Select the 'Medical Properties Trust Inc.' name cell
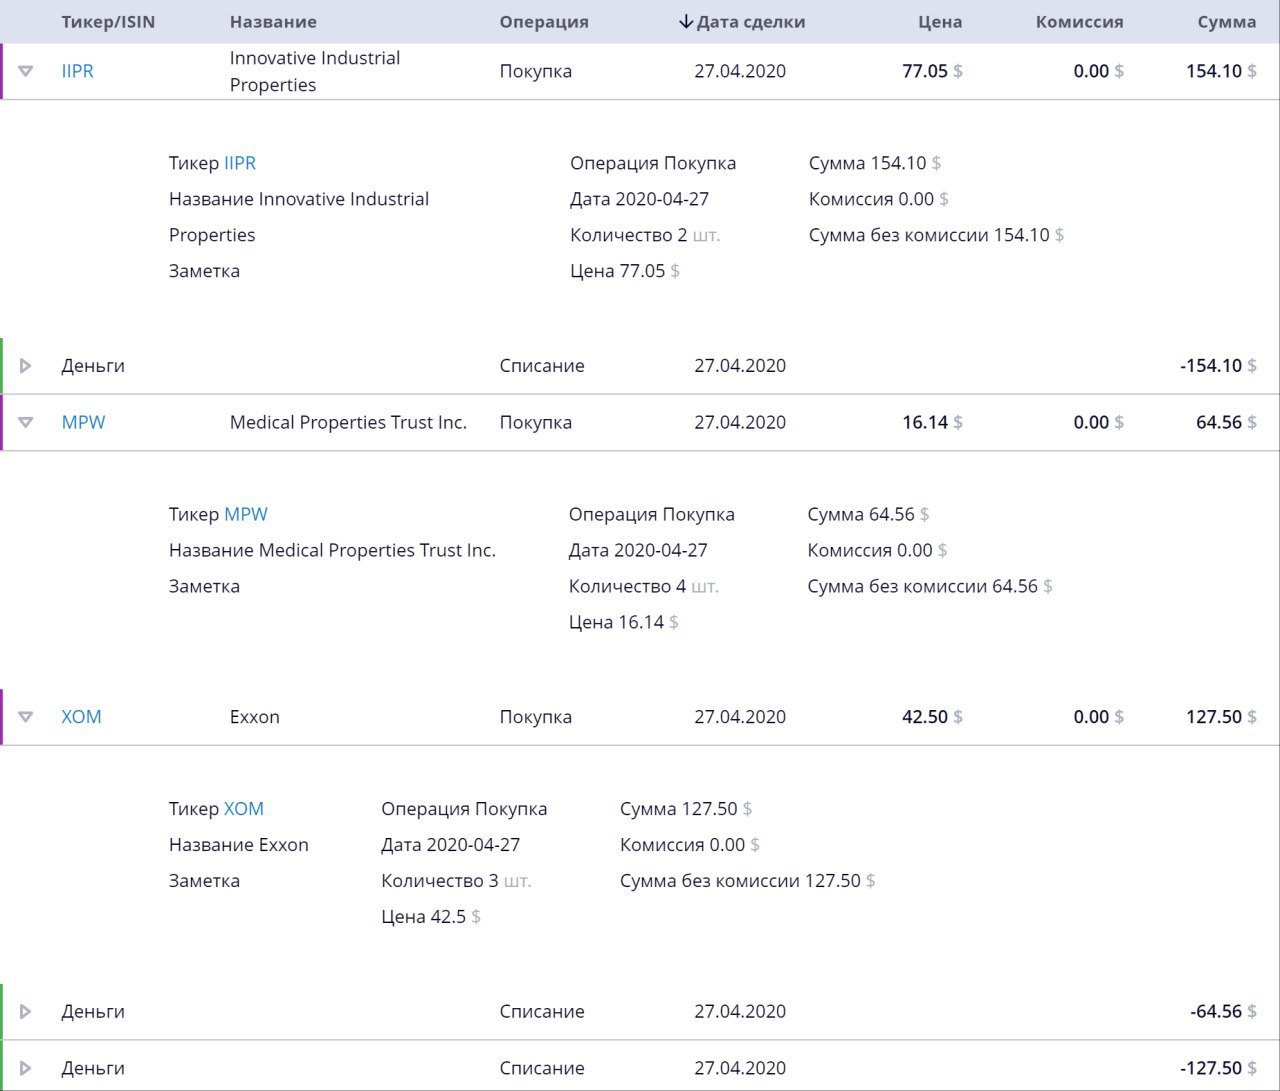Screen dimensions: 1280x1091 click(348, 422)
